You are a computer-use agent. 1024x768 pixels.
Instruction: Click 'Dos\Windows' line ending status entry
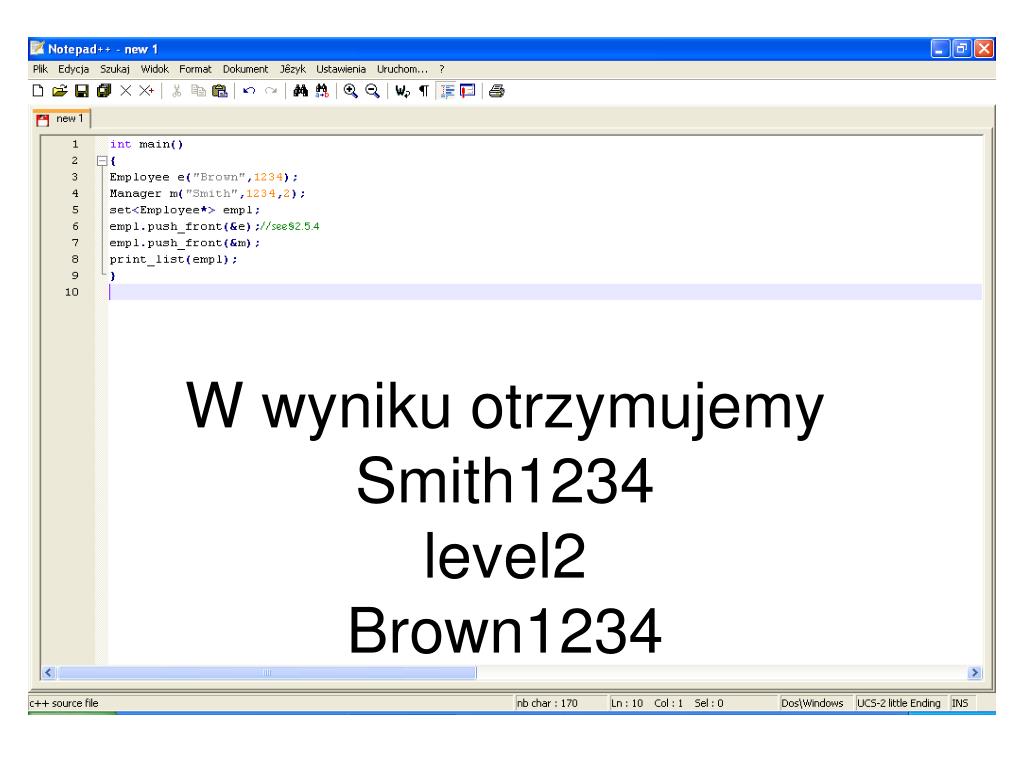812,703
